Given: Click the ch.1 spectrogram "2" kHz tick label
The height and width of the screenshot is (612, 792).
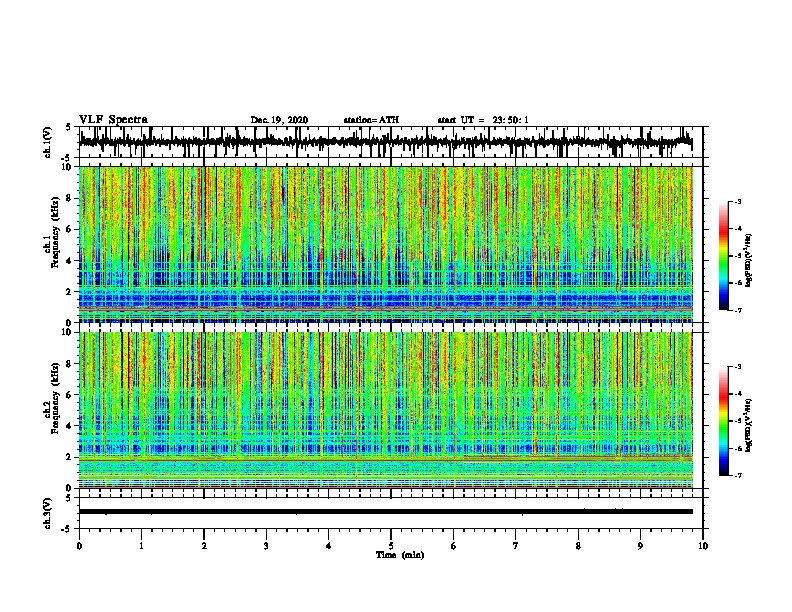Looking at the screenshot, I should [70, 291].
